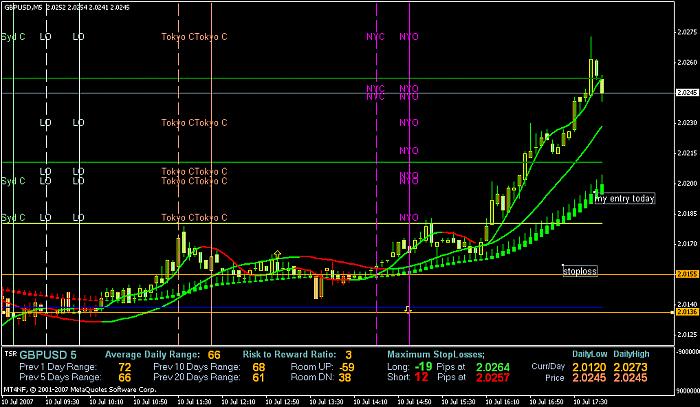
Task: Select the Room UP value -59
Action: pyautogui.click(x=346, y=367)
